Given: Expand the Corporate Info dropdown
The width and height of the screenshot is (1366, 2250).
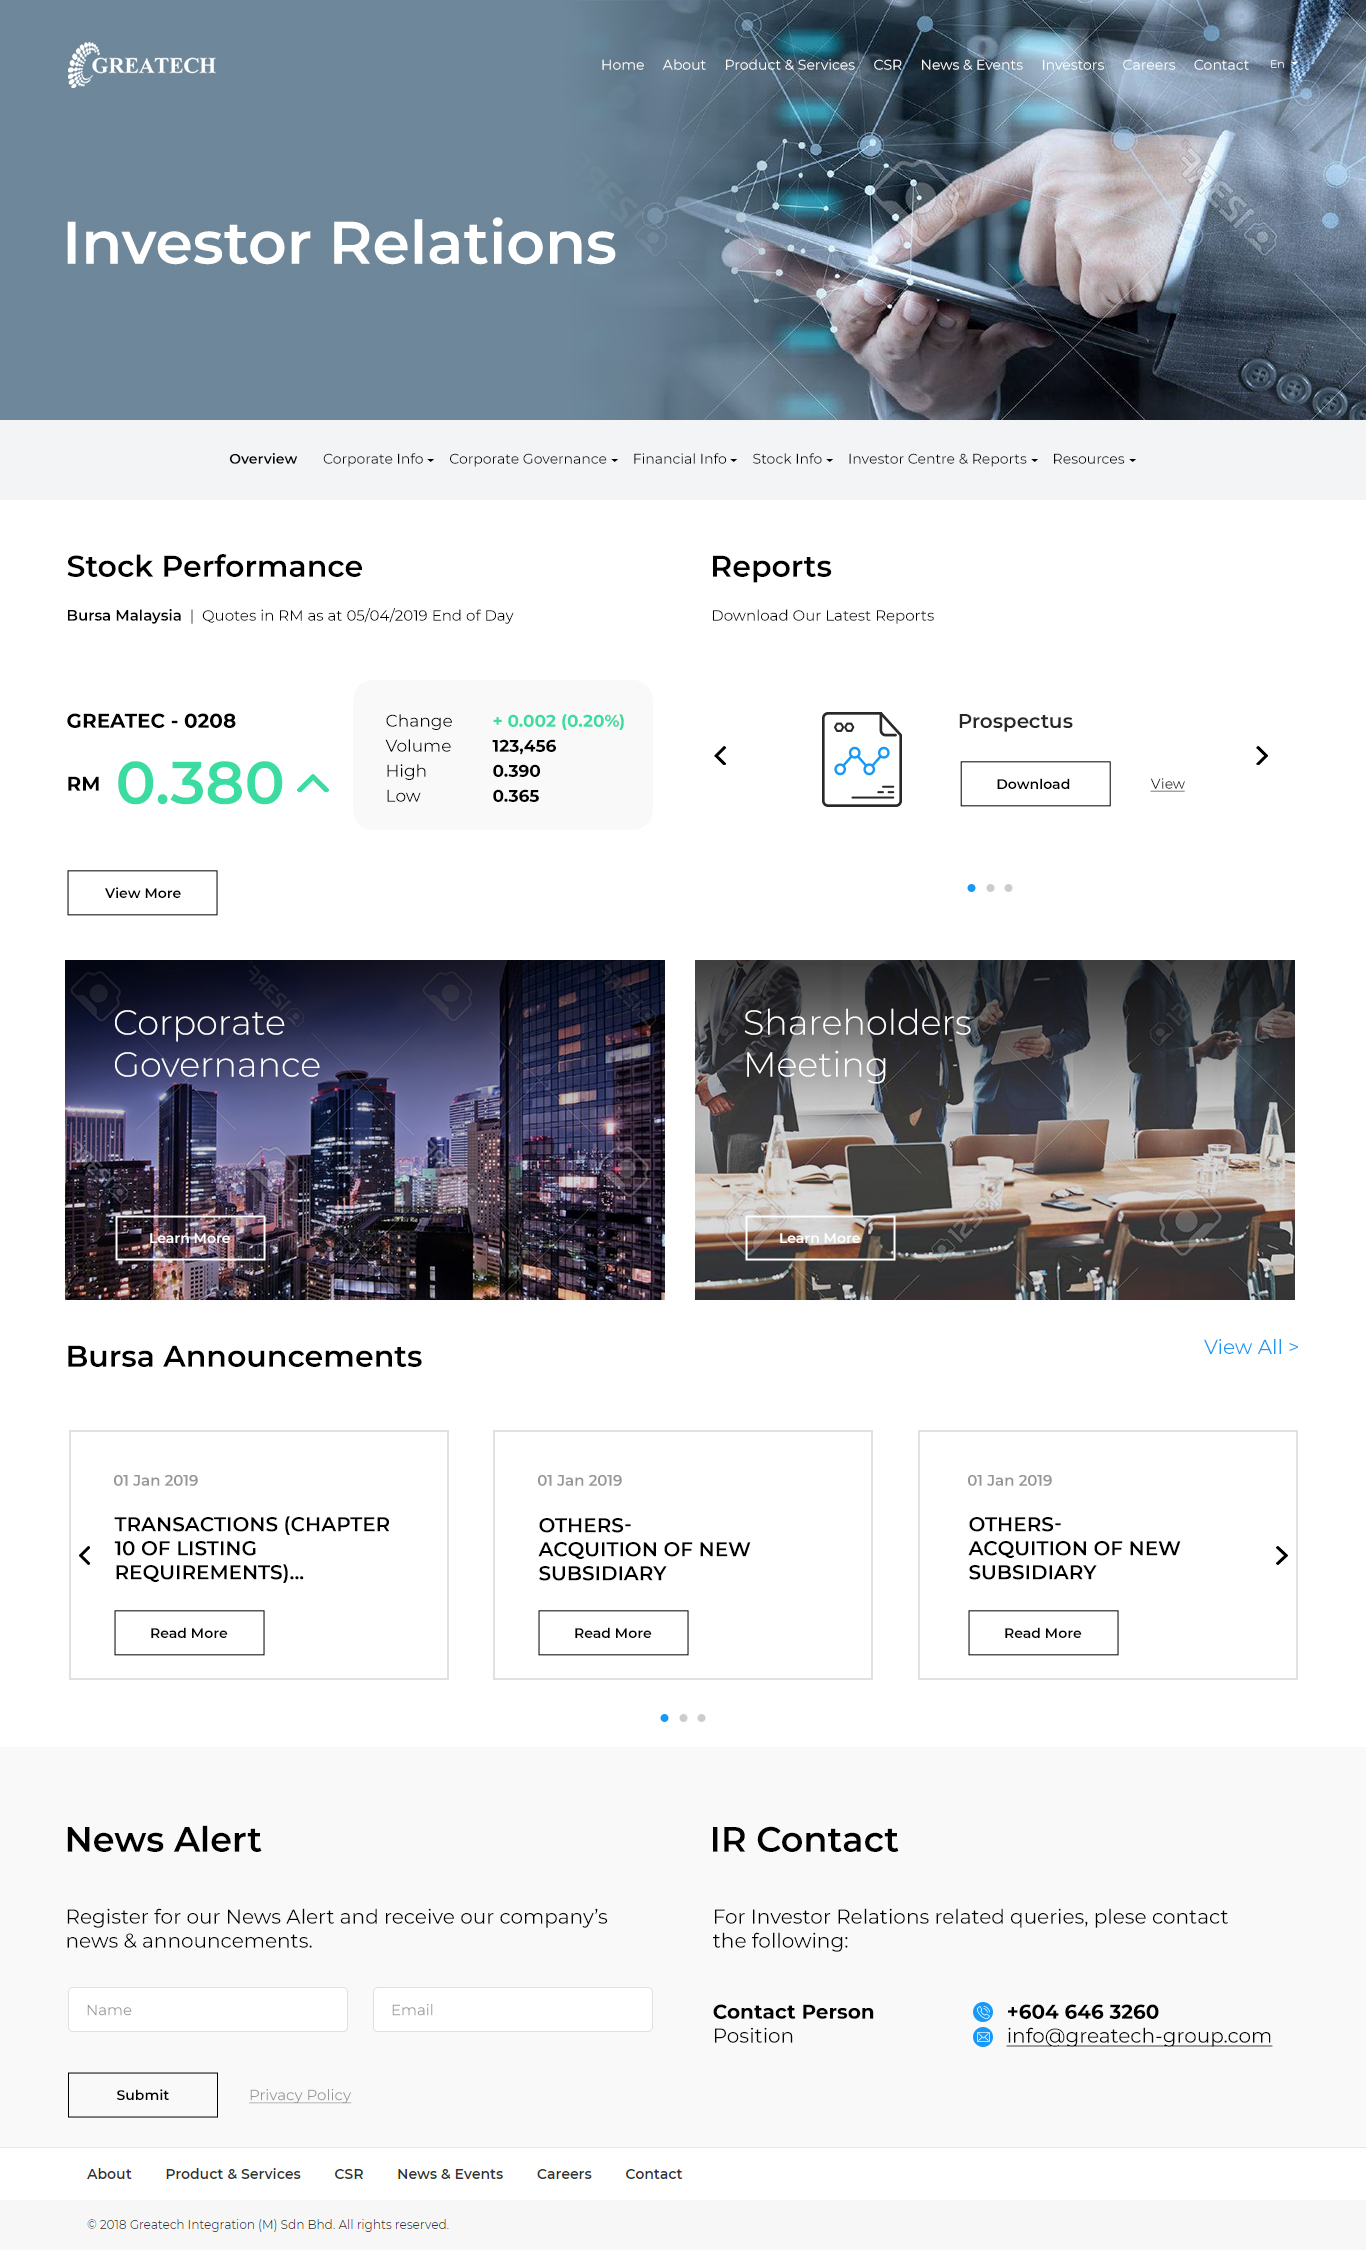Looking at the screenshot, I should 377,459.
